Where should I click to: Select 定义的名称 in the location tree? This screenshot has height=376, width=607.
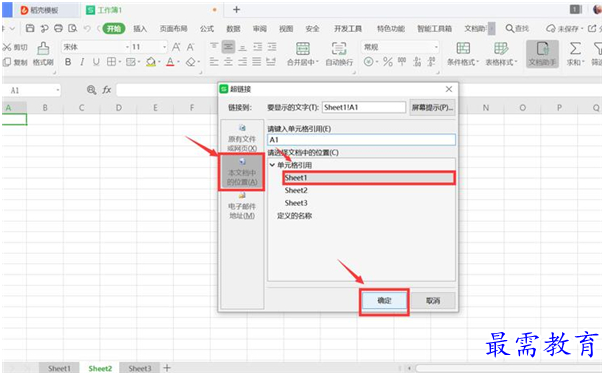point(294,216)
